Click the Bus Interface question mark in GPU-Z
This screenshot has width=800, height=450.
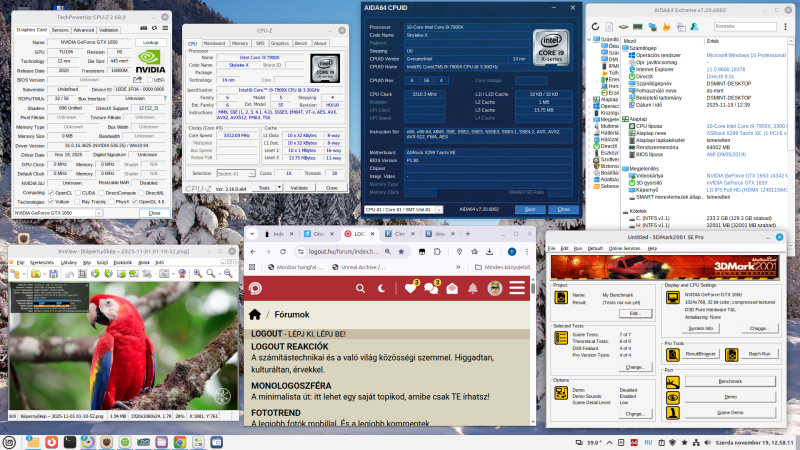pyautogui.click(x=164, y=98)
